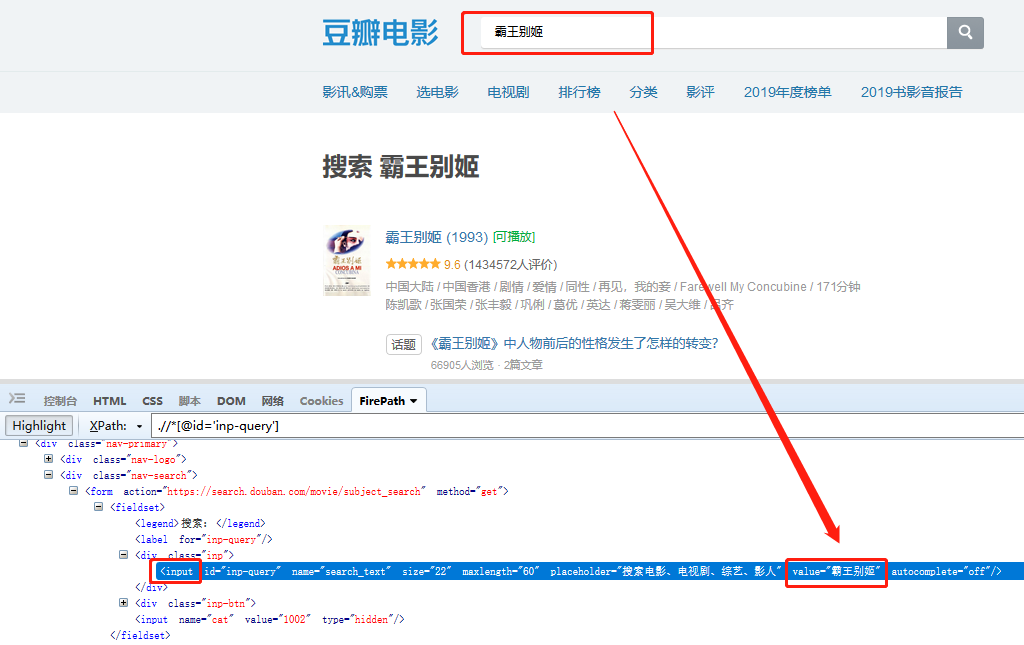This screenshot has width=1024, height=645.
Task: Click the 话题 tag button
Action: 404,344
